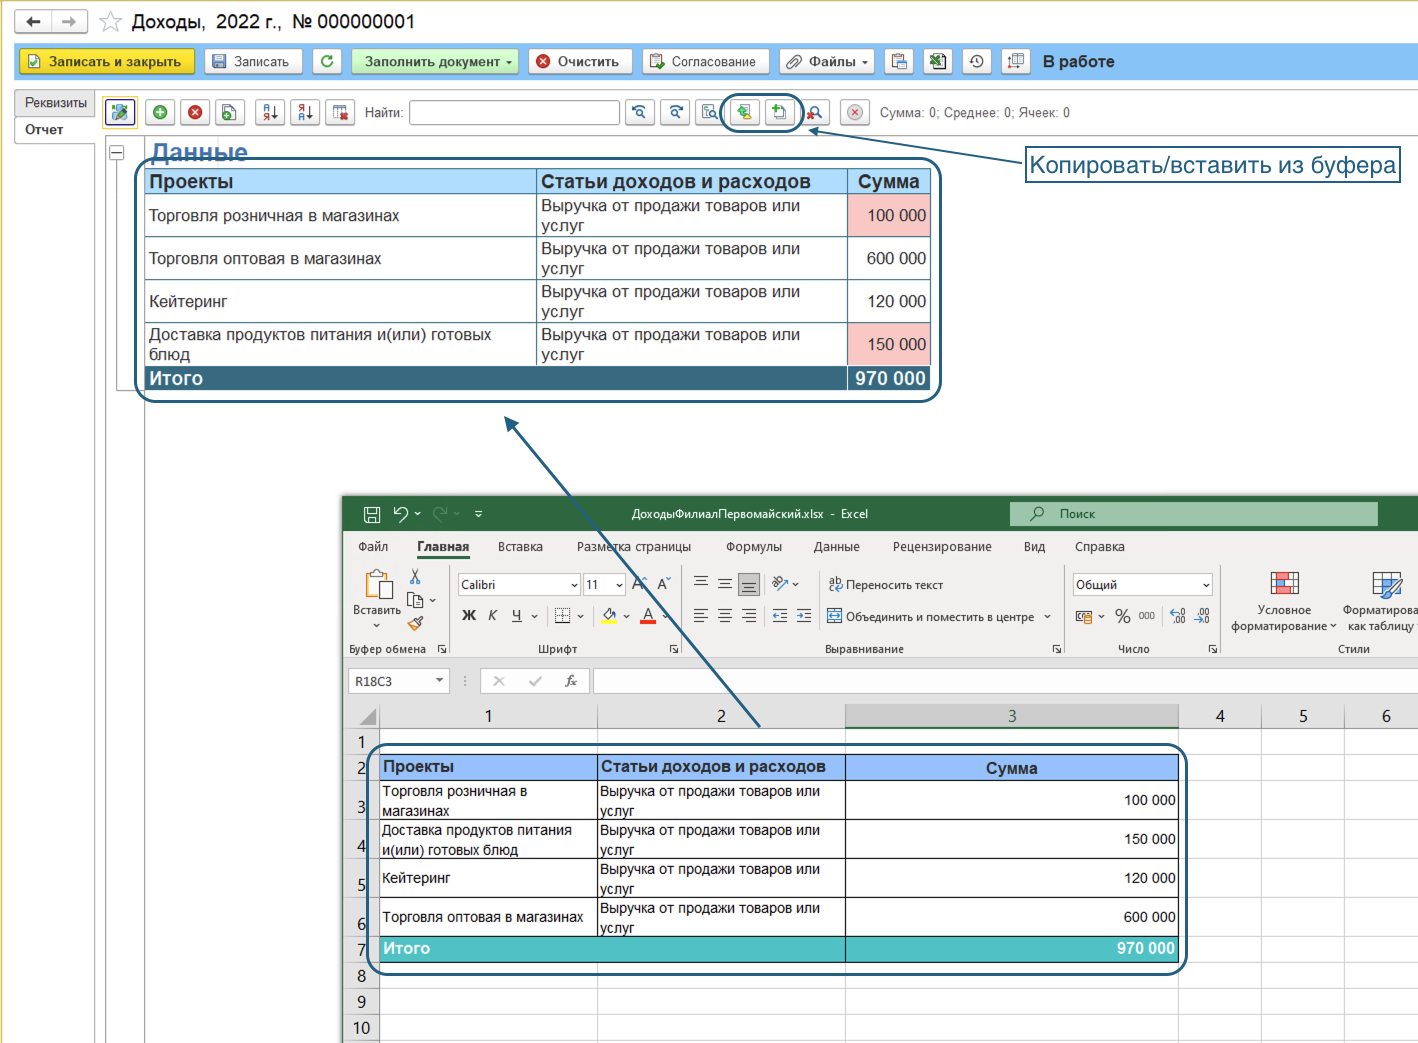
Task: Collapse the Данные group with minus box
Action: pyautogui.click(x=117, y=153)
